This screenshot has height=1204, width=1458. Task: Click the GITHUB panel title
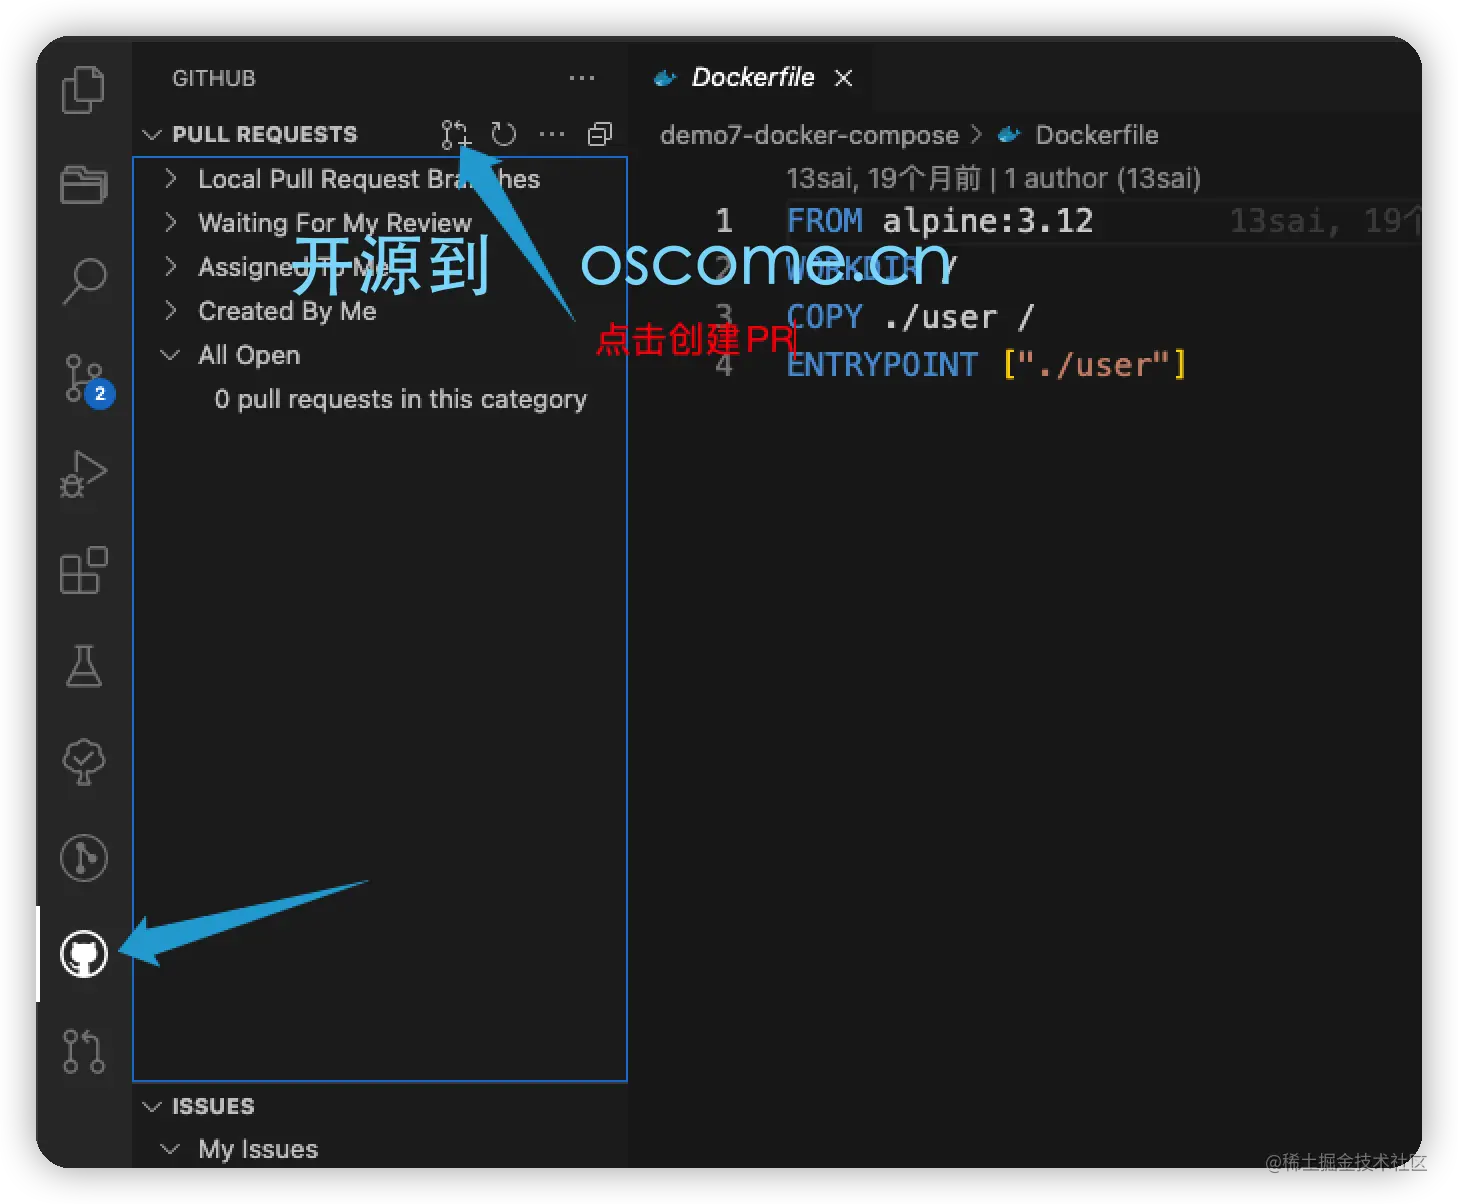click(214, 78)
